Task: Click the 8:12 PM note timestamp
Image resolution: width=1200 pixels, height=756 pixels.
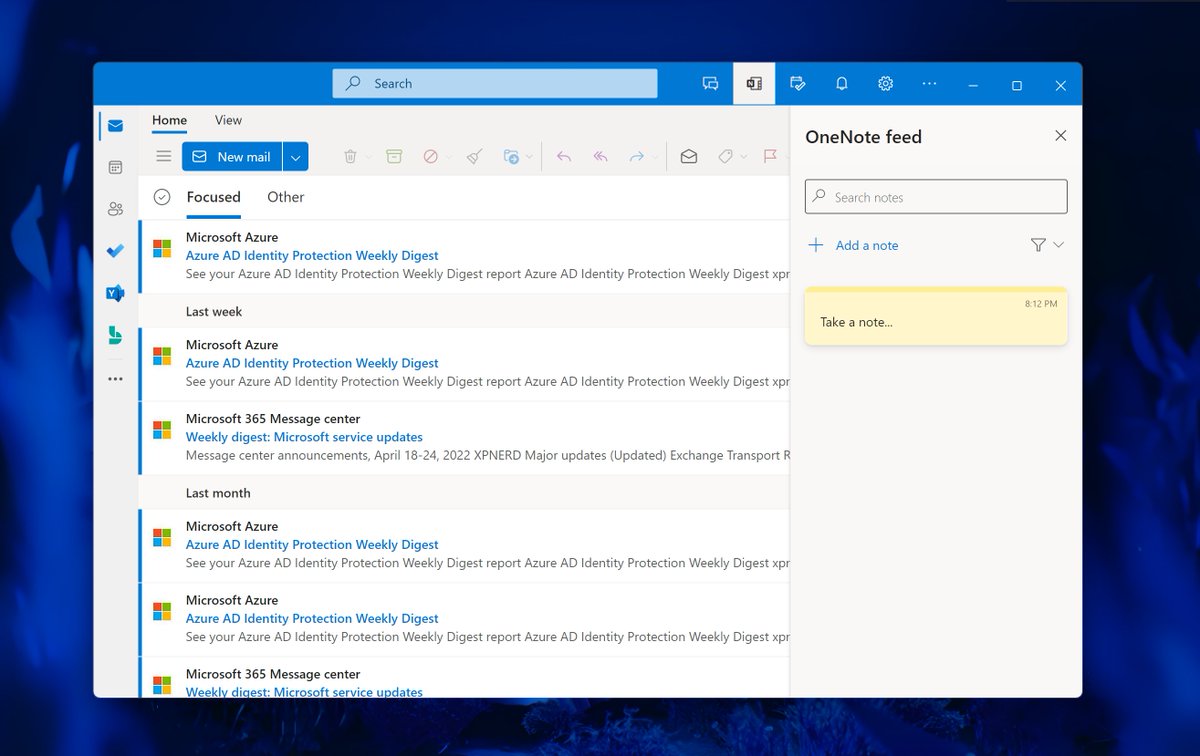Action: 1041,304
